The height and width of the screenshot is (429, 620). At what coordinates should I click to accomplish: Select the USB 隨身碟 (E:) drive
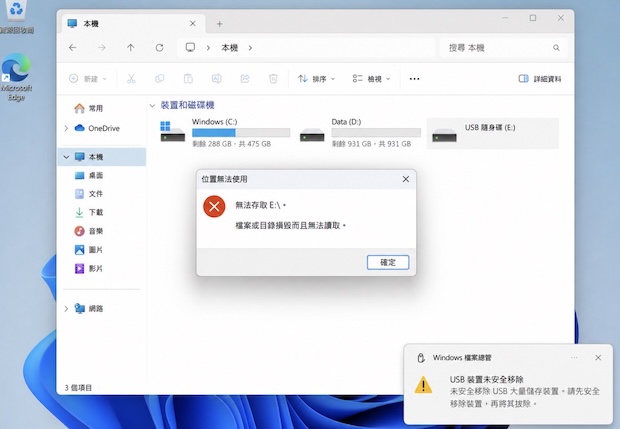[x=493, y=133]
